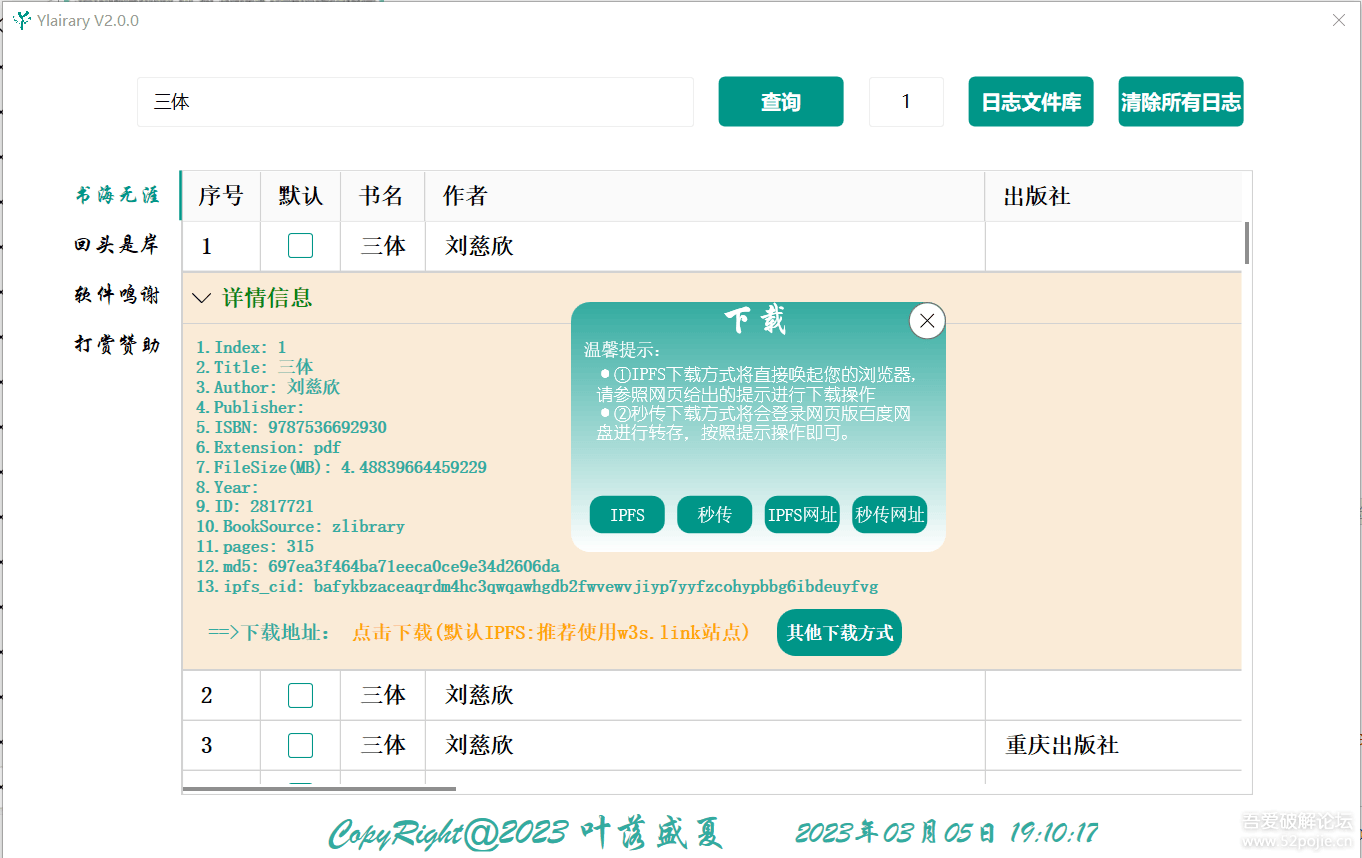Image resolution: width=1362 pixels, height=858 pixels.
Task: Open the 打赏赞助 donation page
Action: coord(118,343)
